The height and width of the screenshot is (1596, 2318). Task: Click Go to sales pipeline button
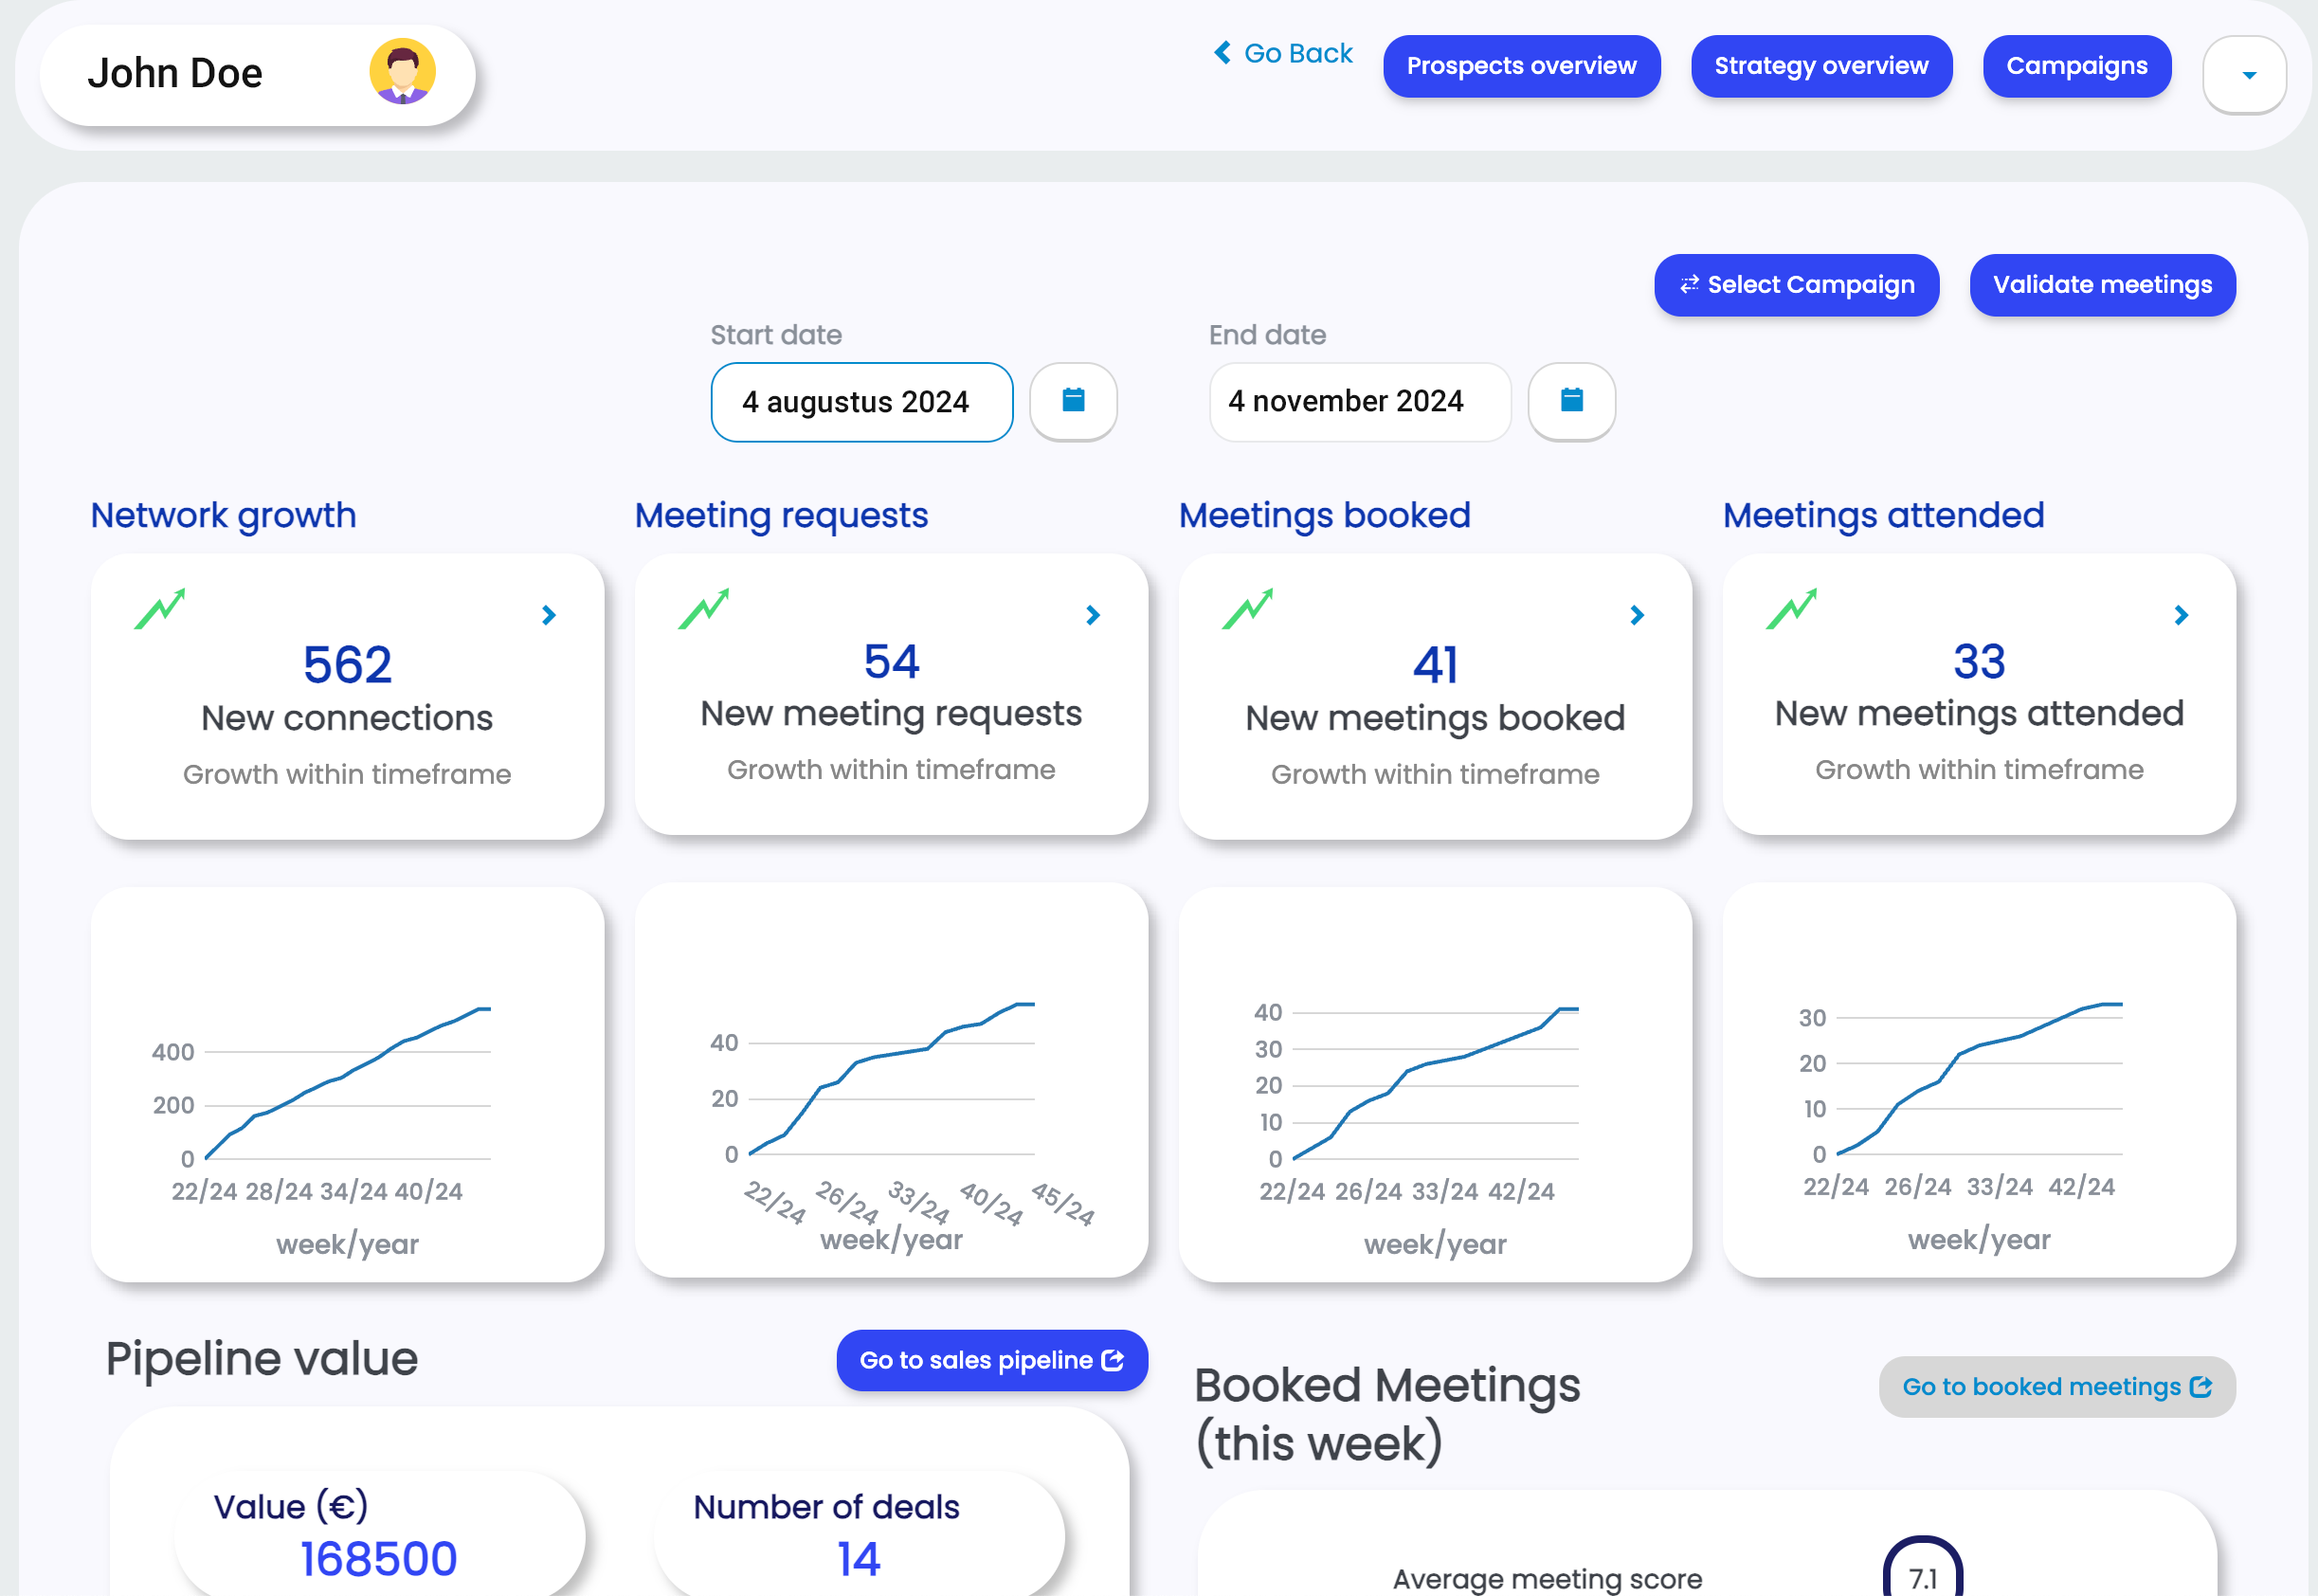(x=991, y=1360)
